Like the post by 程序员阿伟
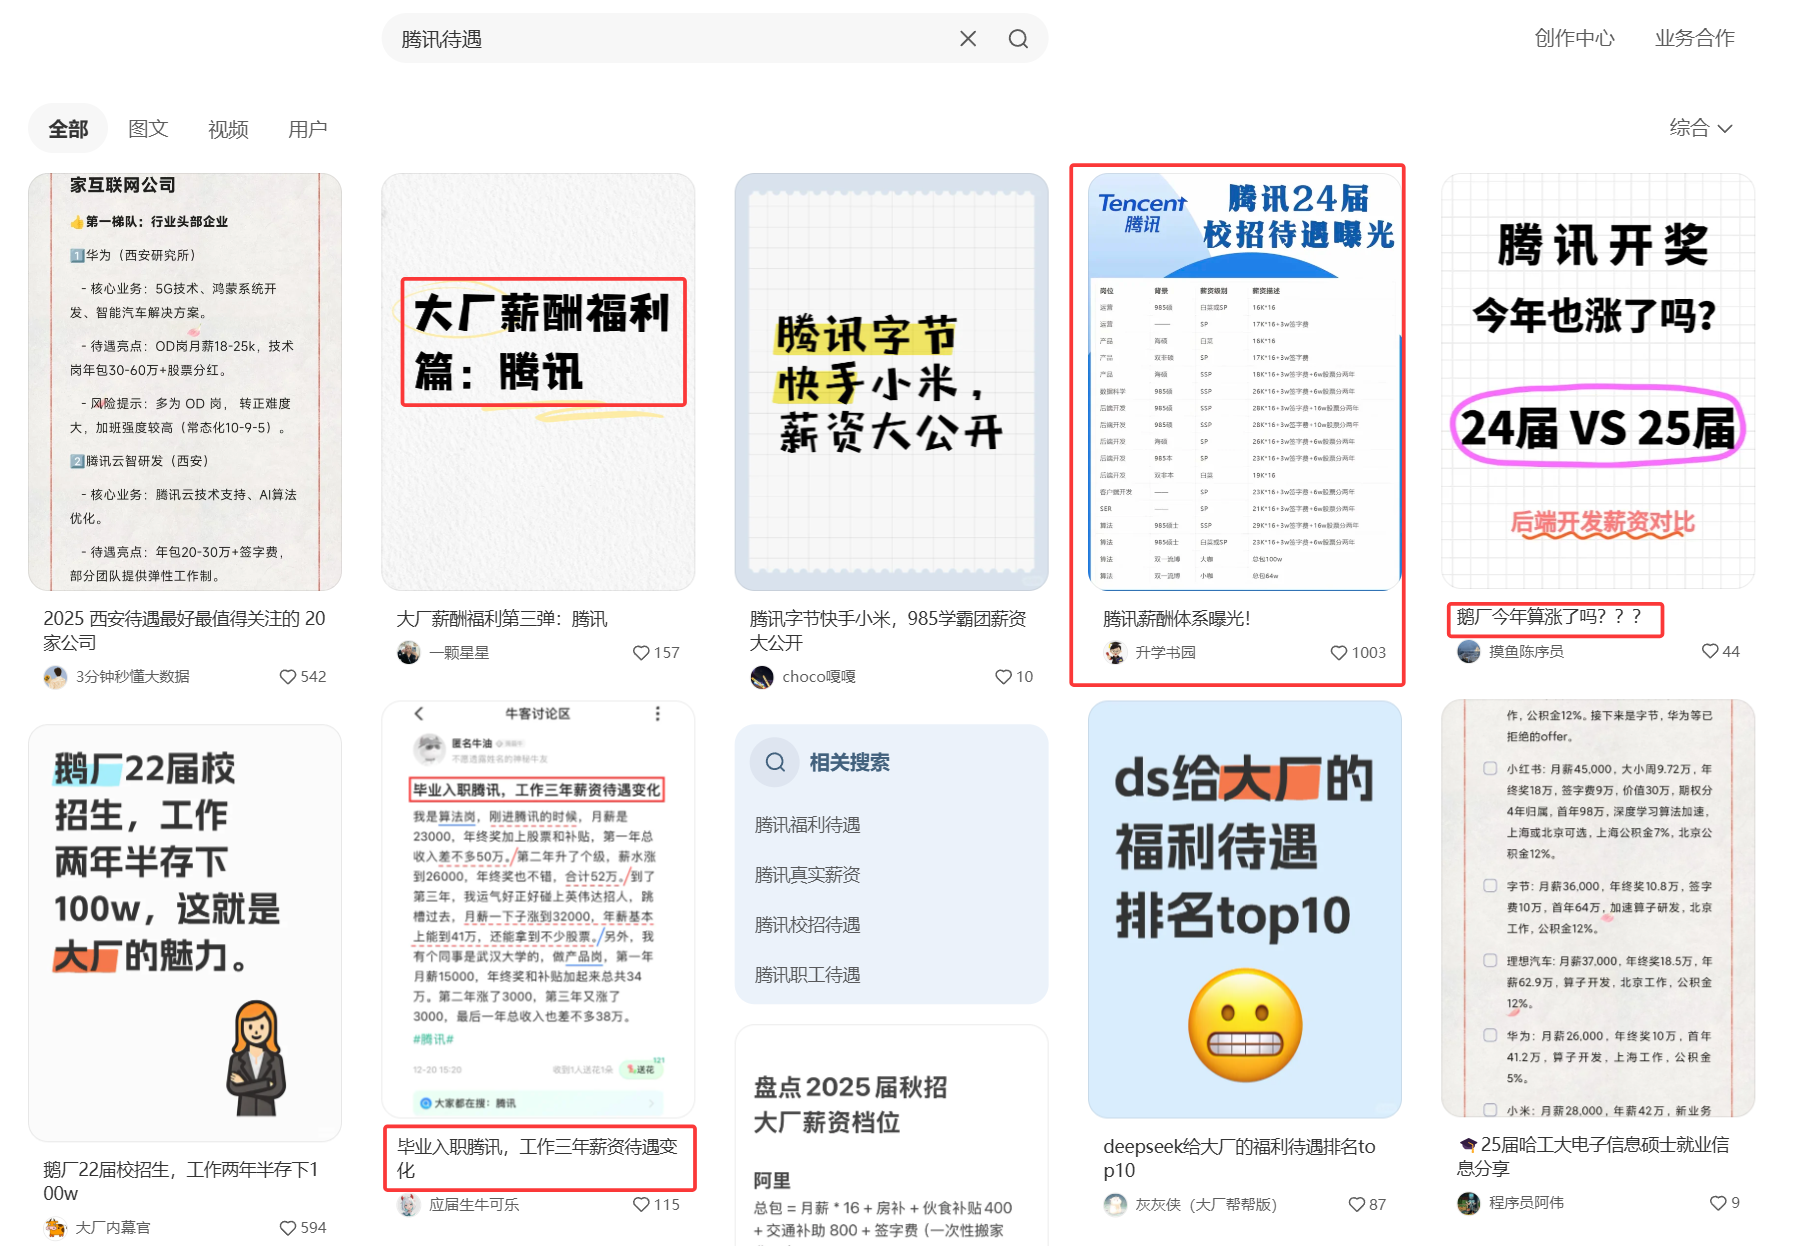The height and width of the screenshot is (1246, 1809). point(1718,1202)
